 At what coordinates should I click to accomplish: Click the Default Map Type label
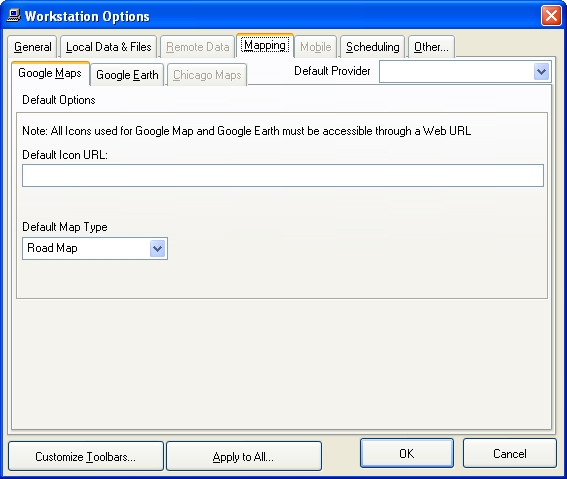[x=65, y=227]
